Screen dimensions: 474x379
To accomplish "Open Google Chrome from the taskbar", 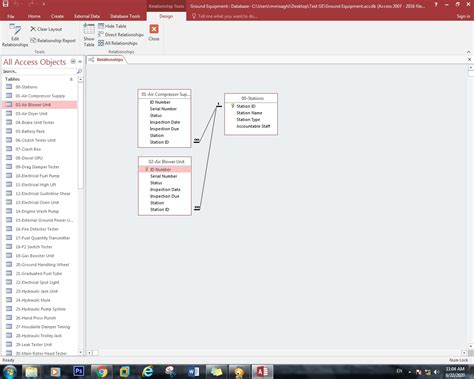I will [x=102, y=372].
